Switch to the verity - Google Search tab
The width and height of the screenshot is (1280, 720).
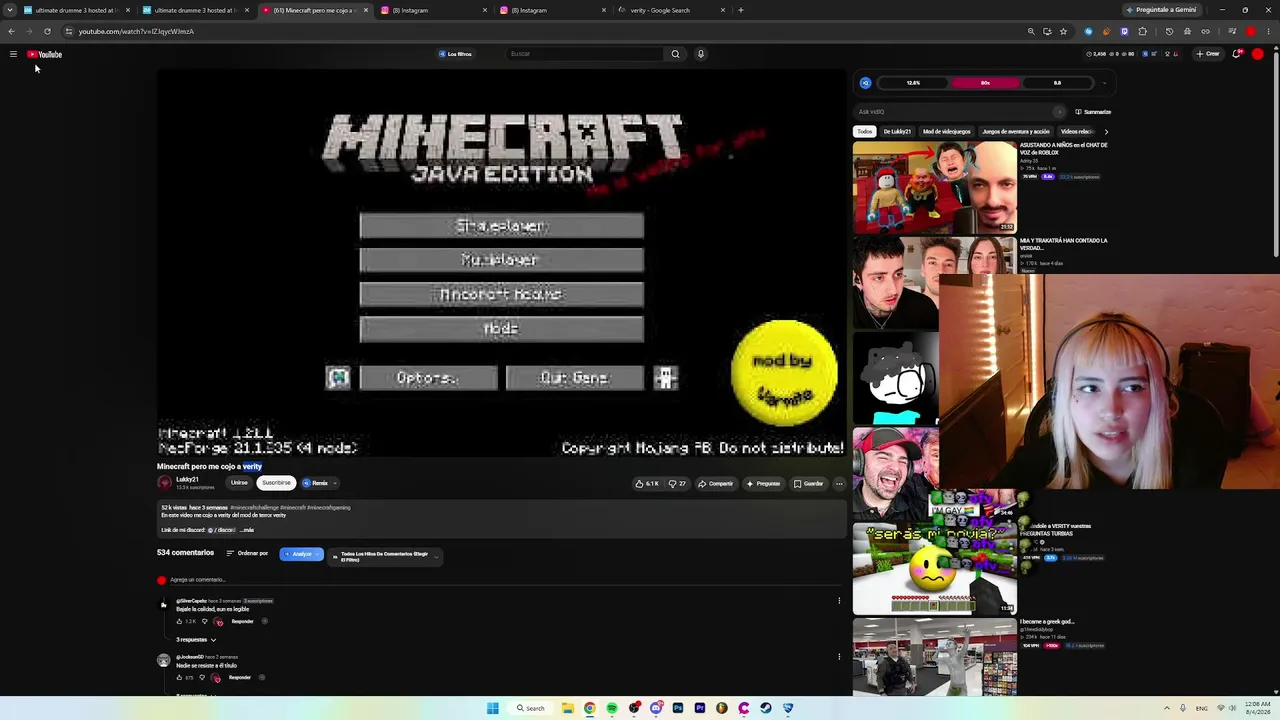coord(672,10)
